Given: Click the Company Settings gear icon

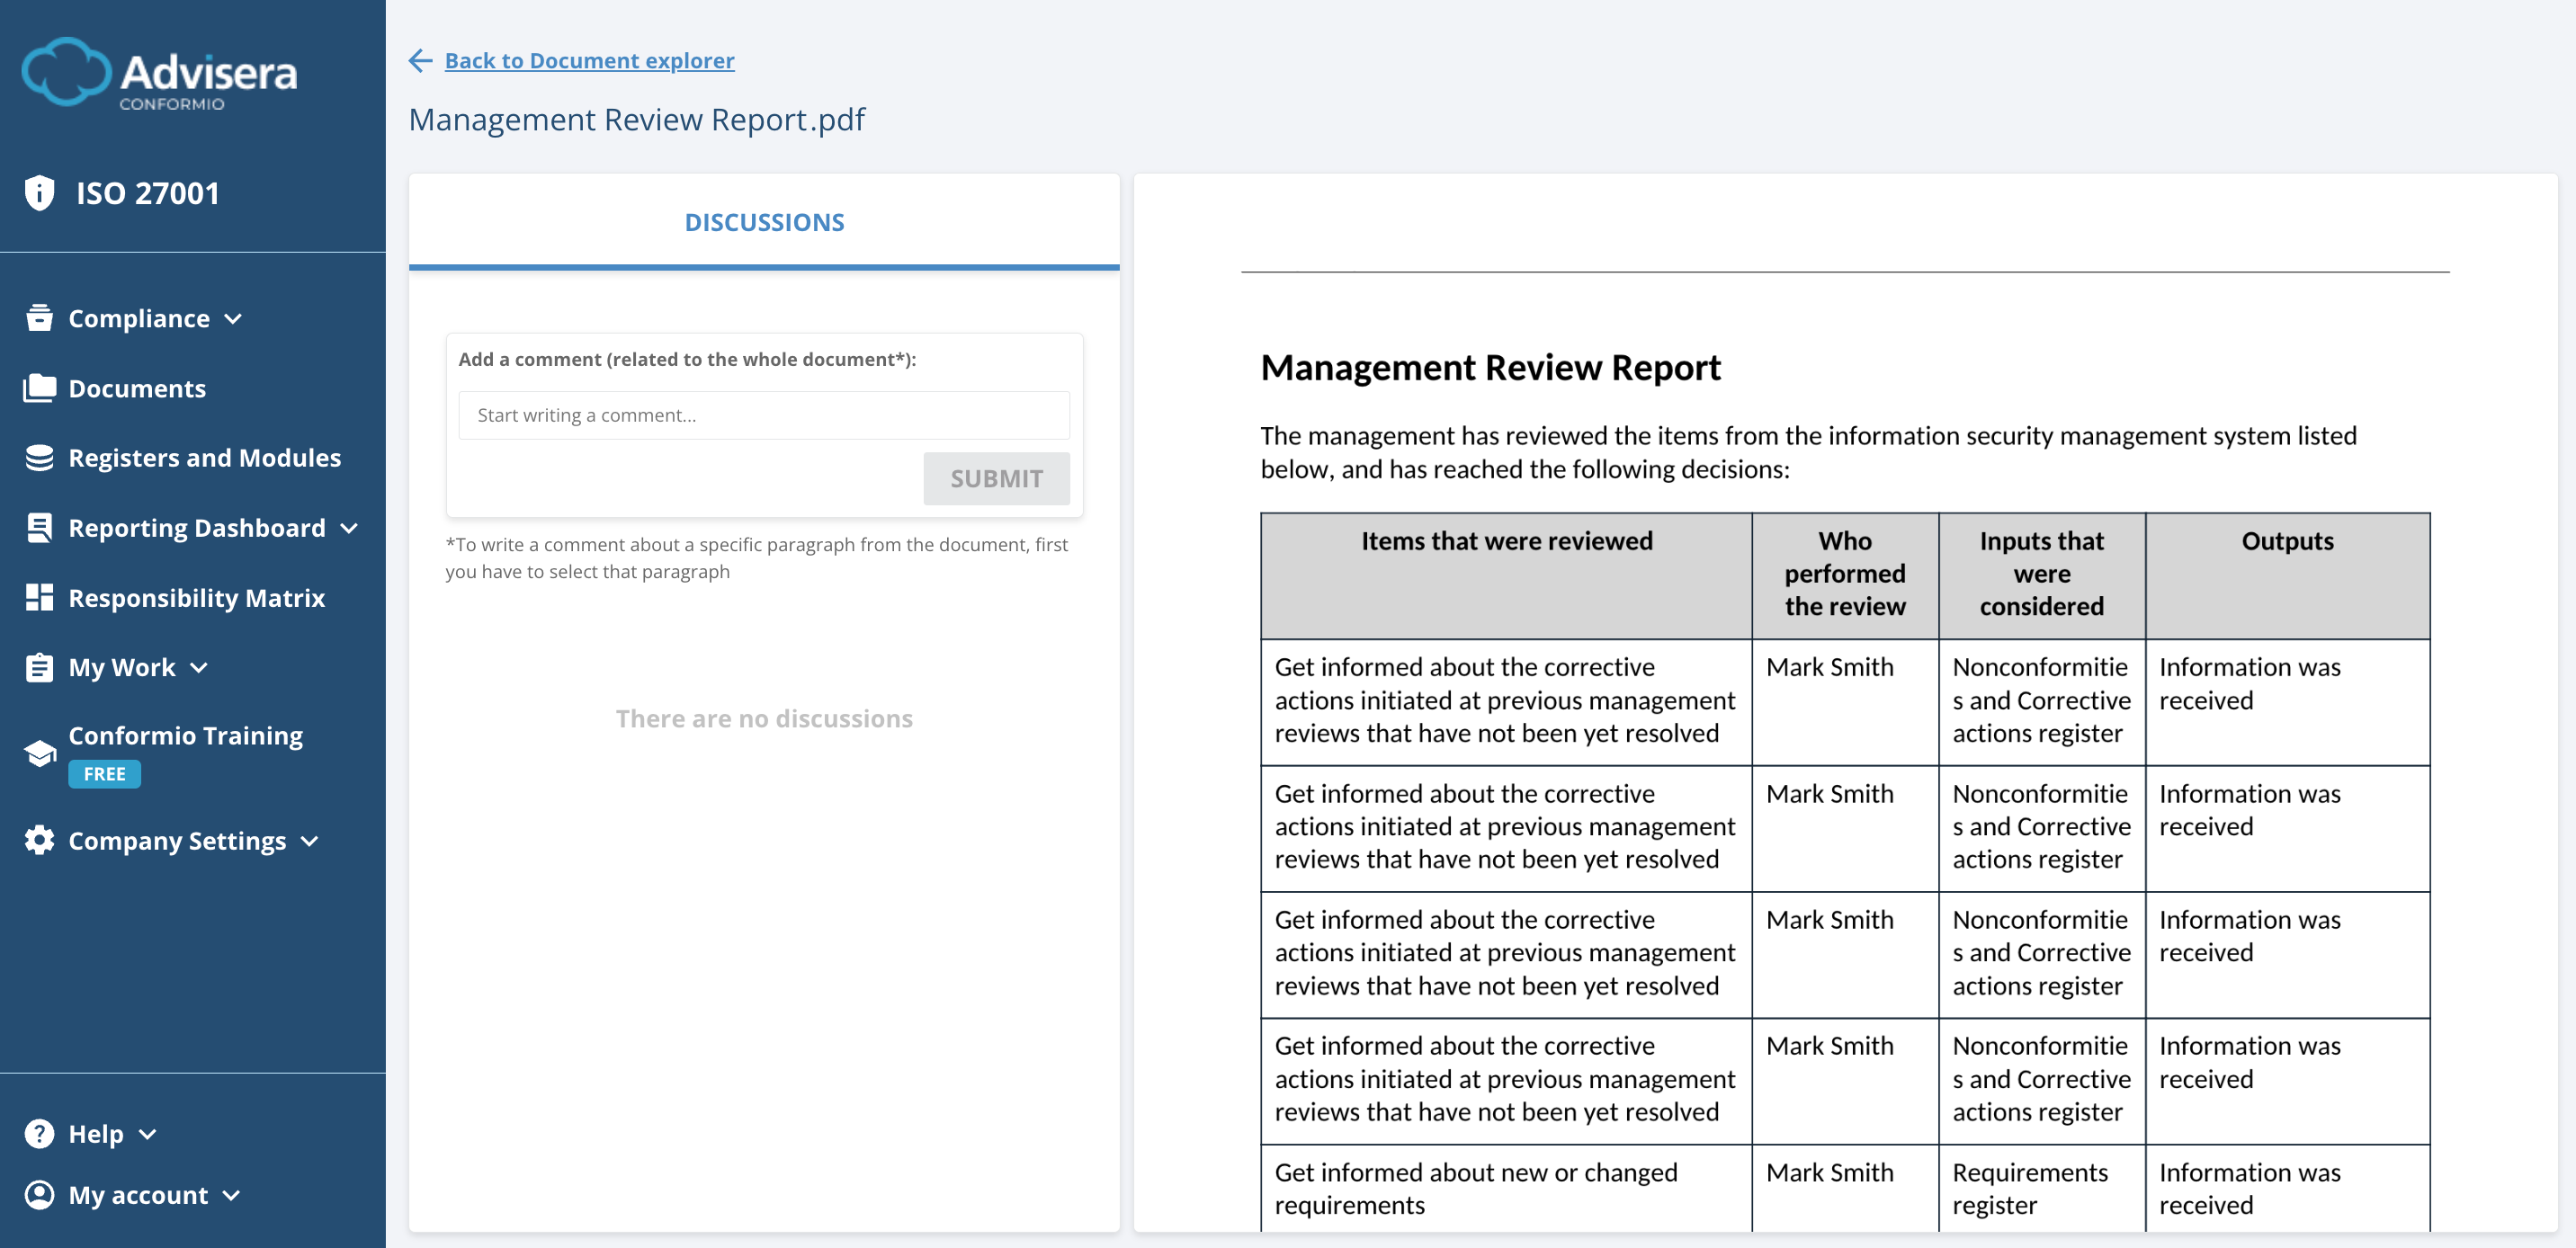Looking at the screenshot, I should pos(39,840).
